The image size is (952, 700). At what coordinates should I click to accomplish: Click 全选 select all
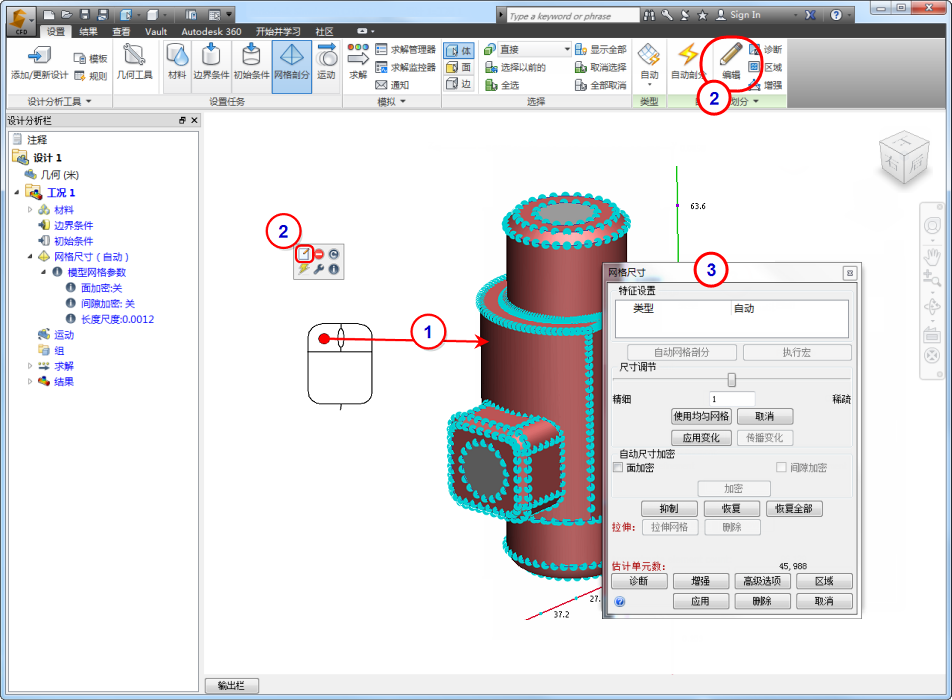click(x=502, y=86)
